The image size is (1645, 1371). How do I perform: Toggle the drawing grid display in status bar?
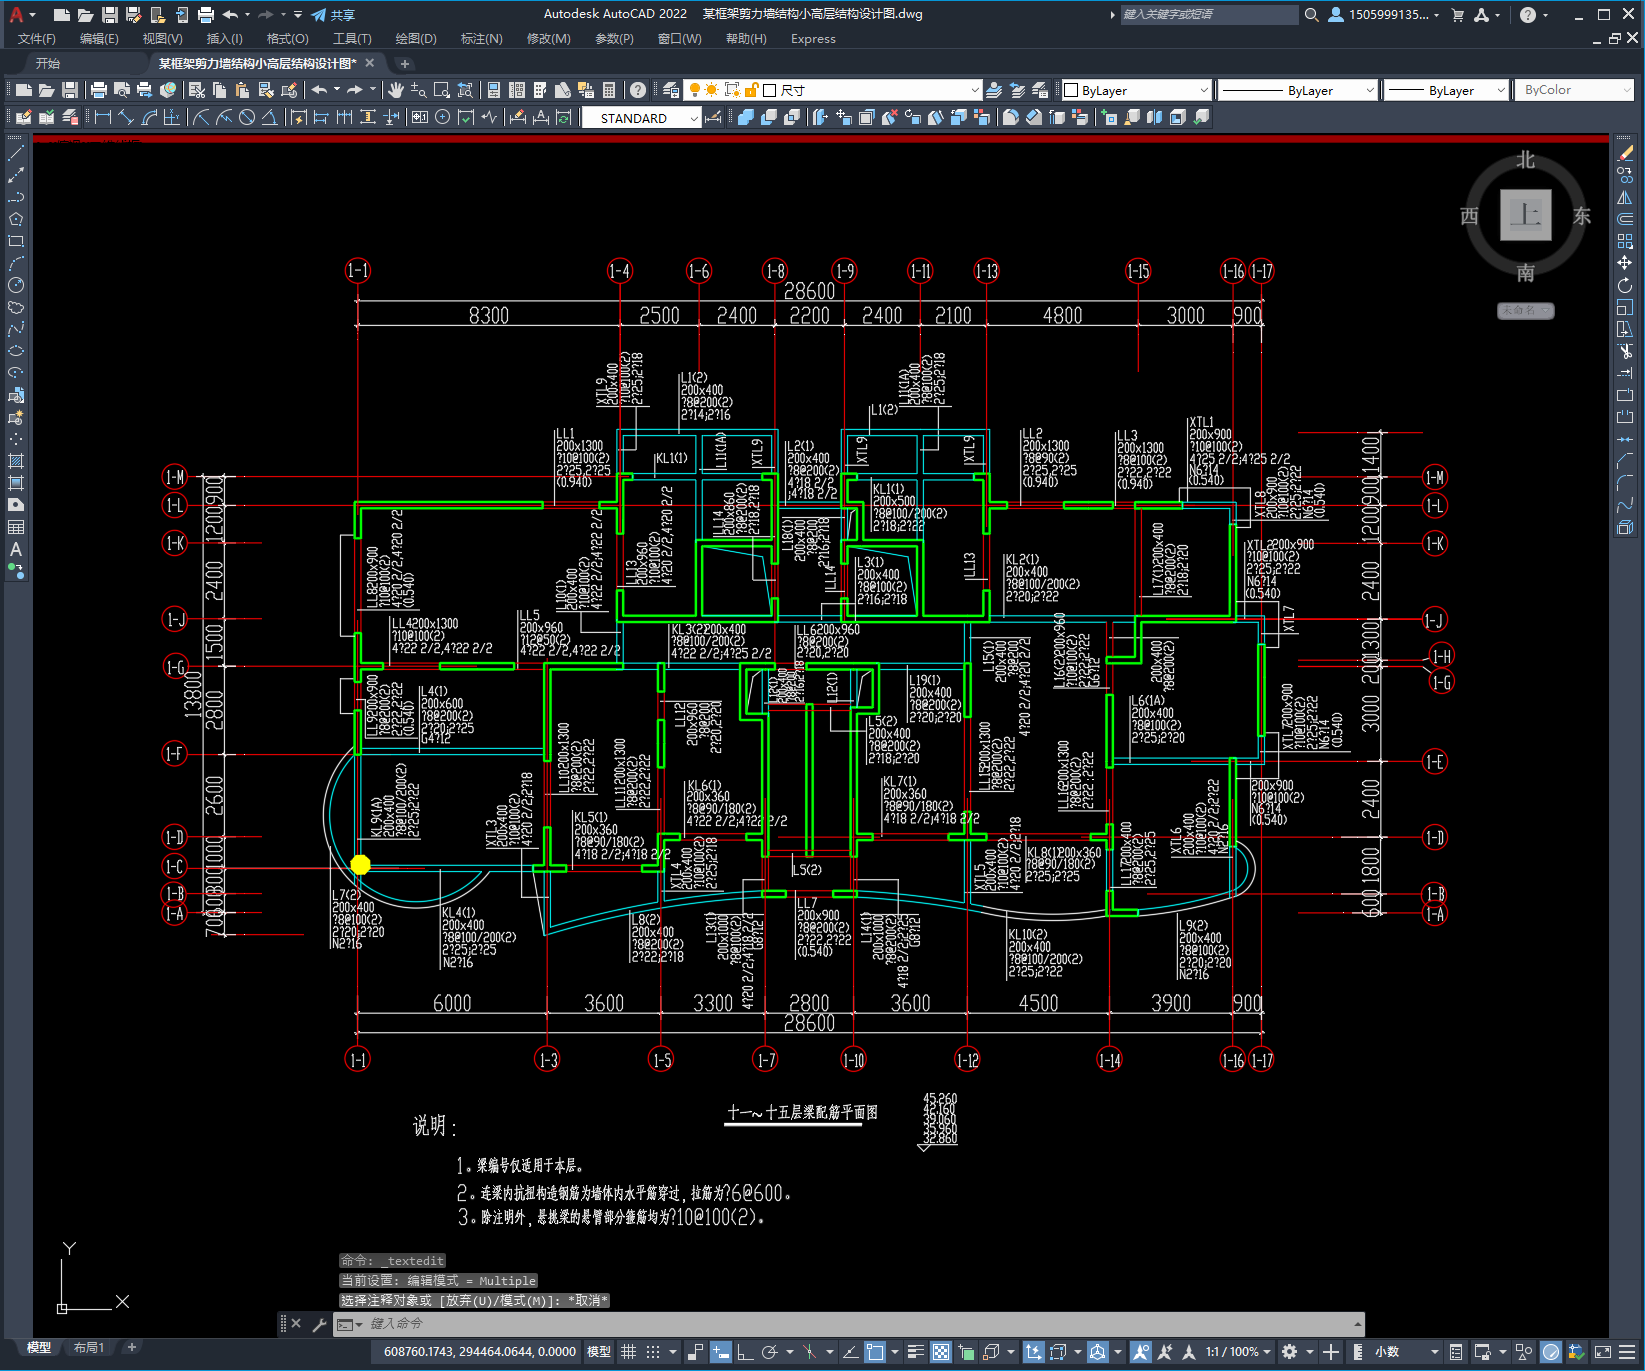[628, 1352]
